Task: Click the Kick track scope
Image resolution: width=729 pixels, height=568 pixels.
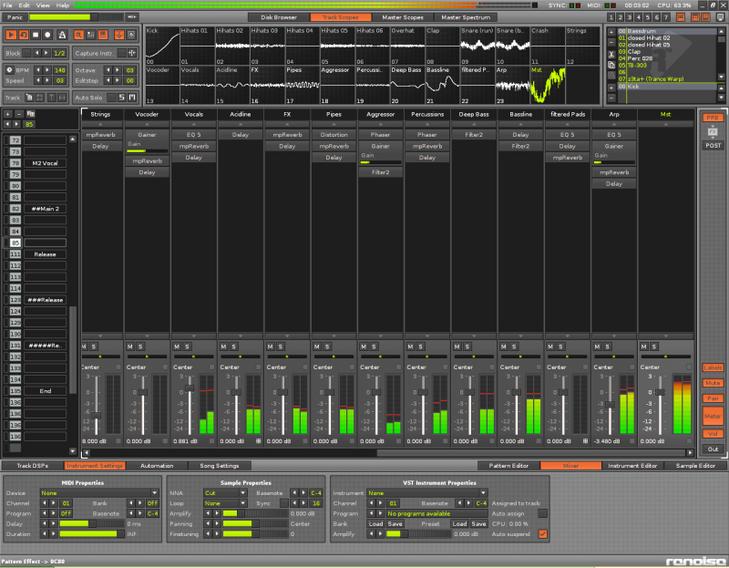Action: point(160,47)
